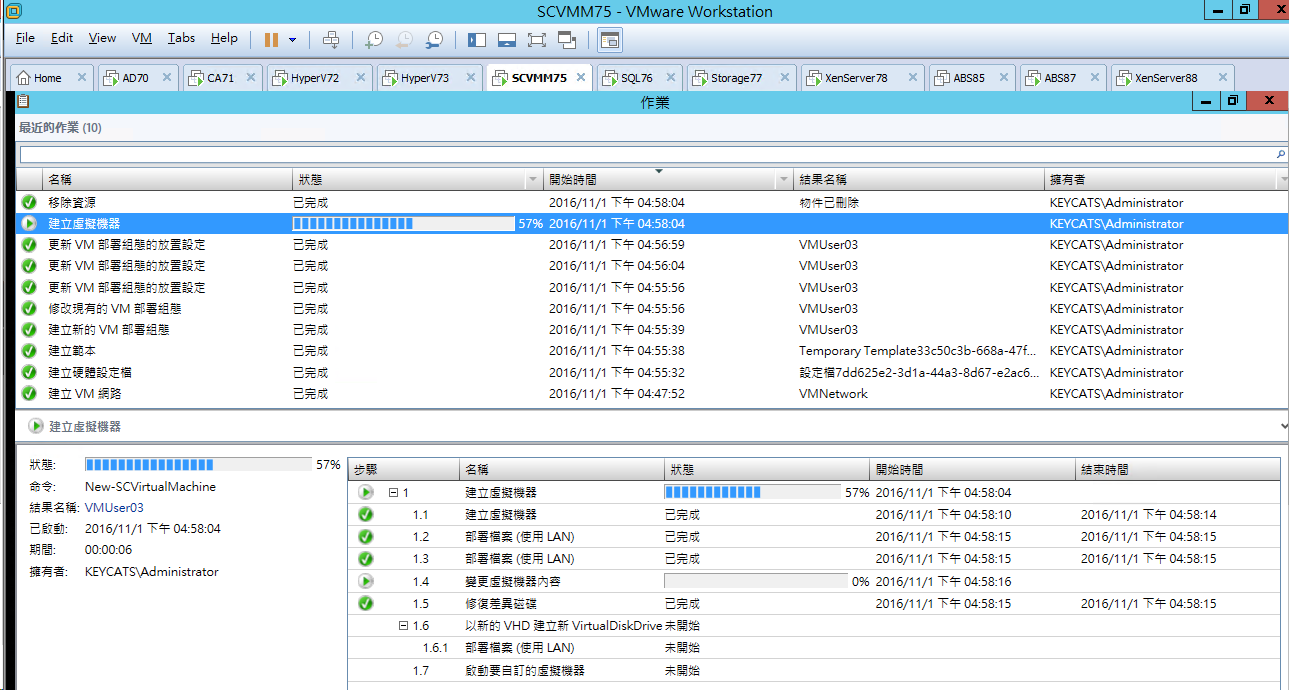This screenshot has width=1289, height=690.
Task: Switch to the XenServer88 tab
Action: click(x=1171, y=78)
